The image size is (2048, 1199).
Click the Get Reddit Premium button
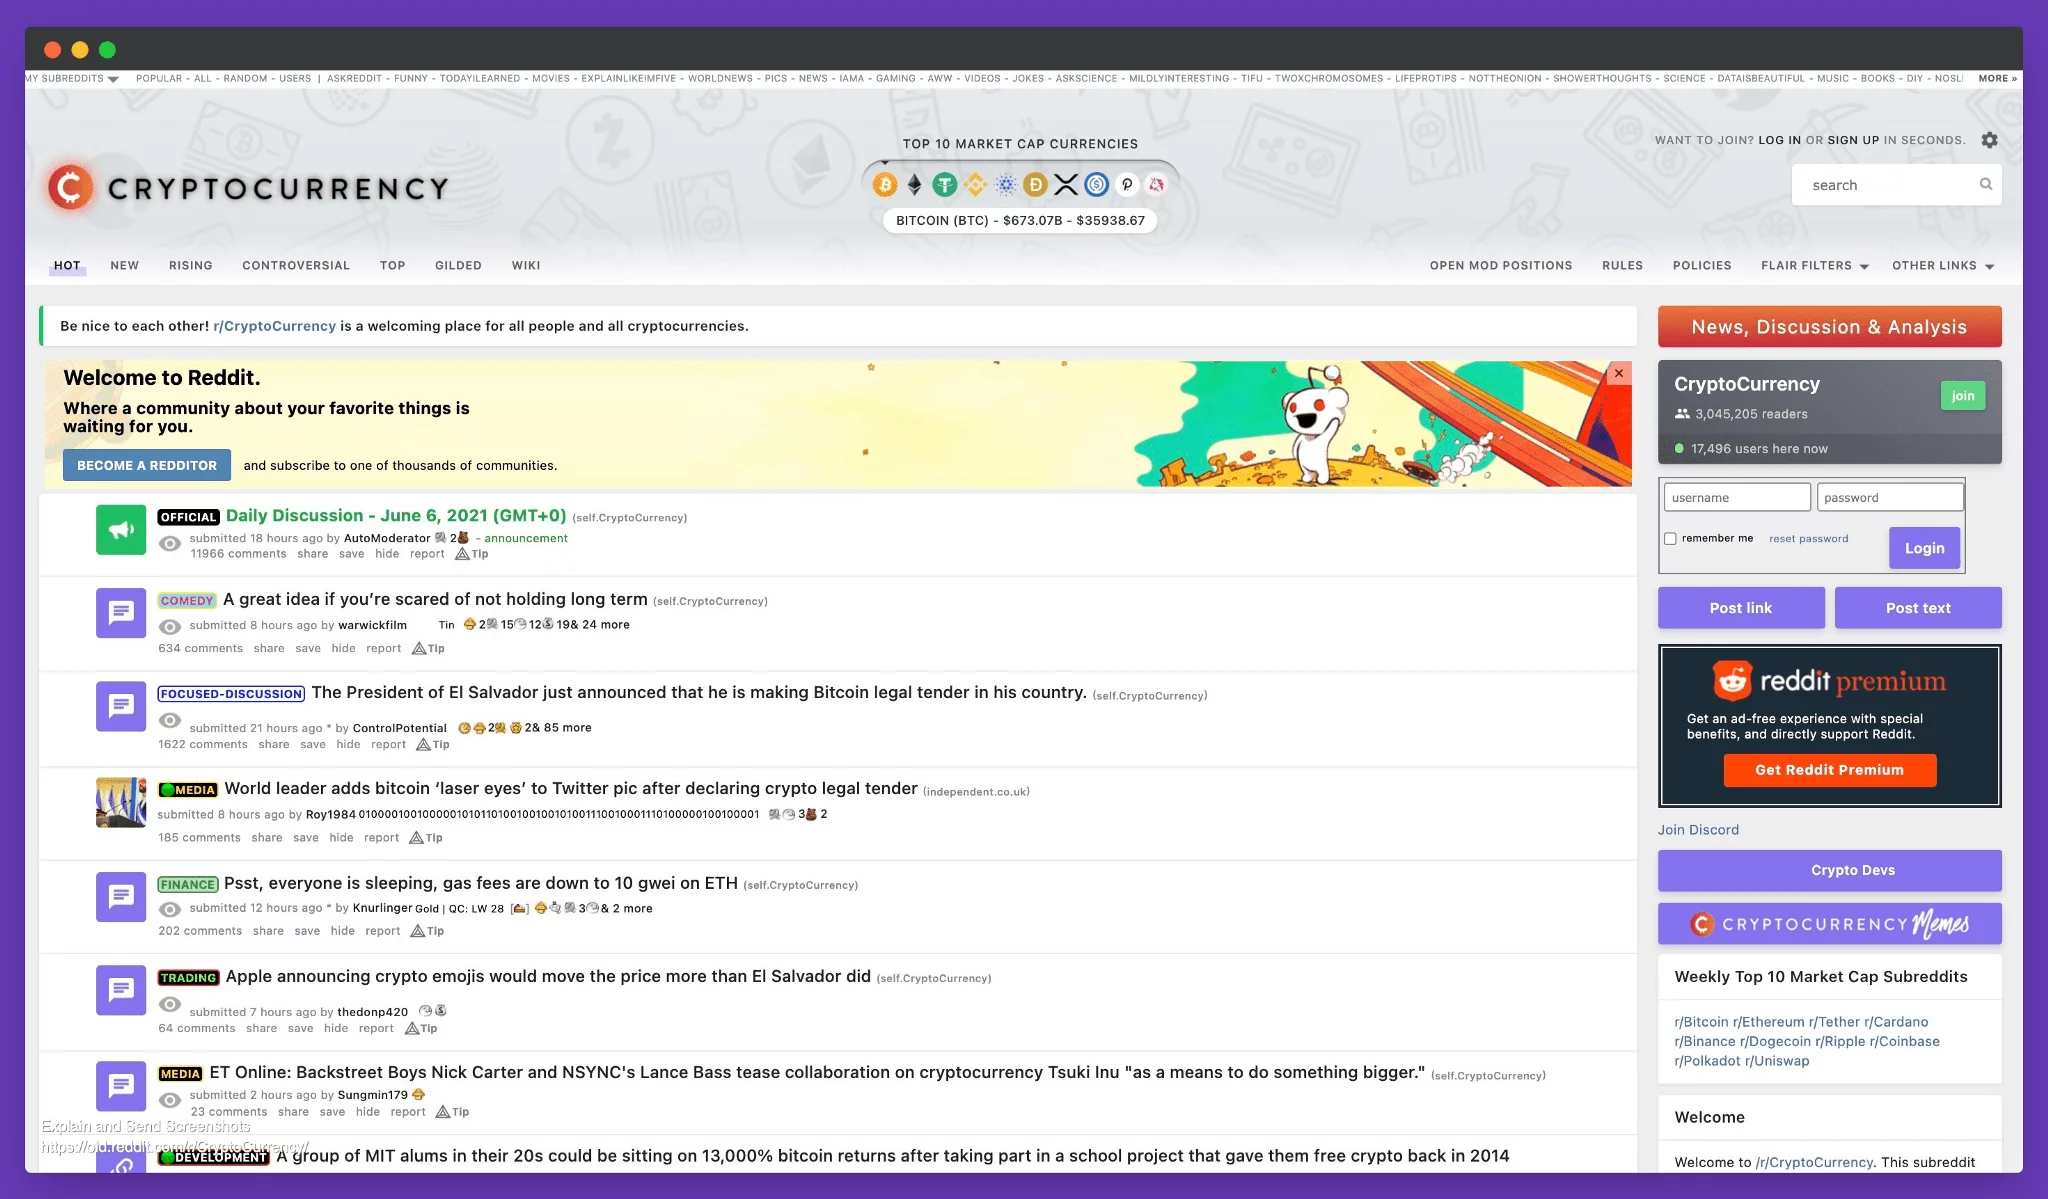pos(1829,770)
